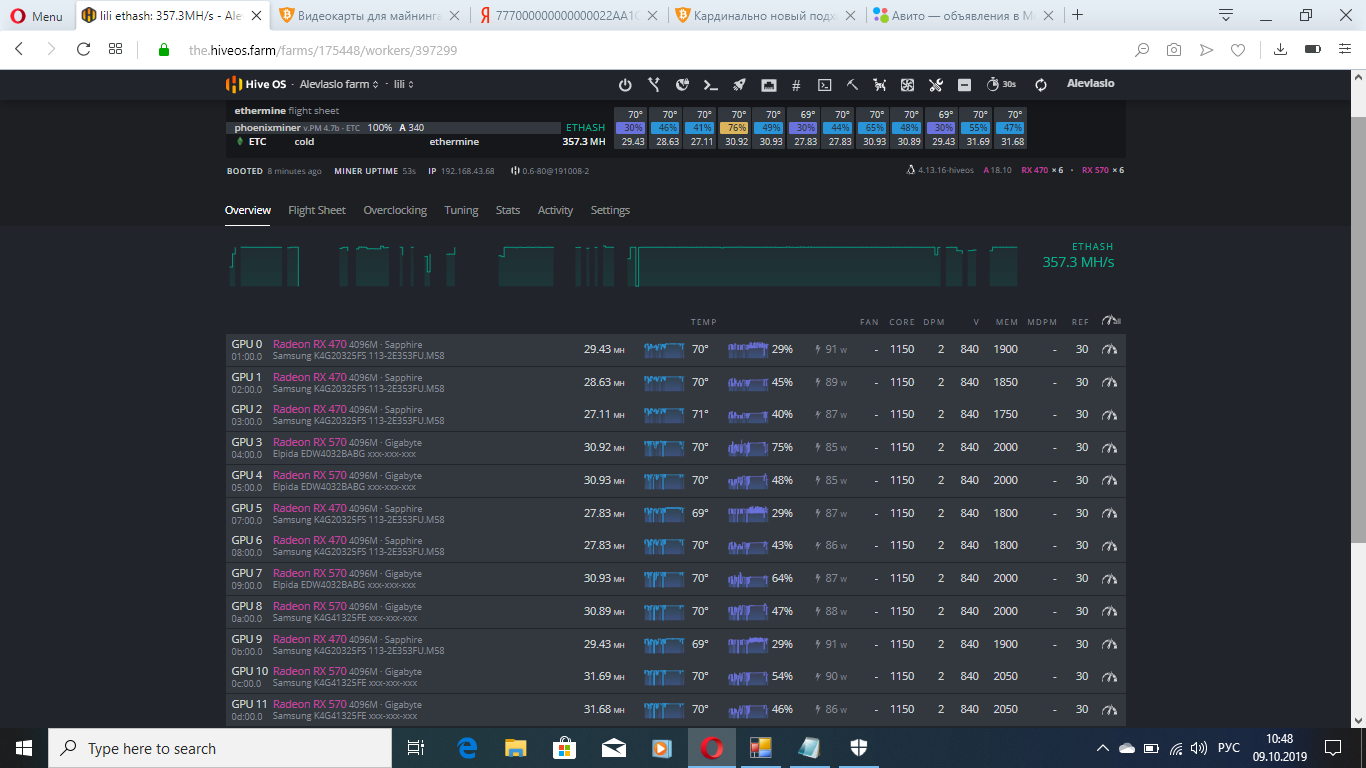Open new browser tab with plus button

click(x=1077, y=15)
